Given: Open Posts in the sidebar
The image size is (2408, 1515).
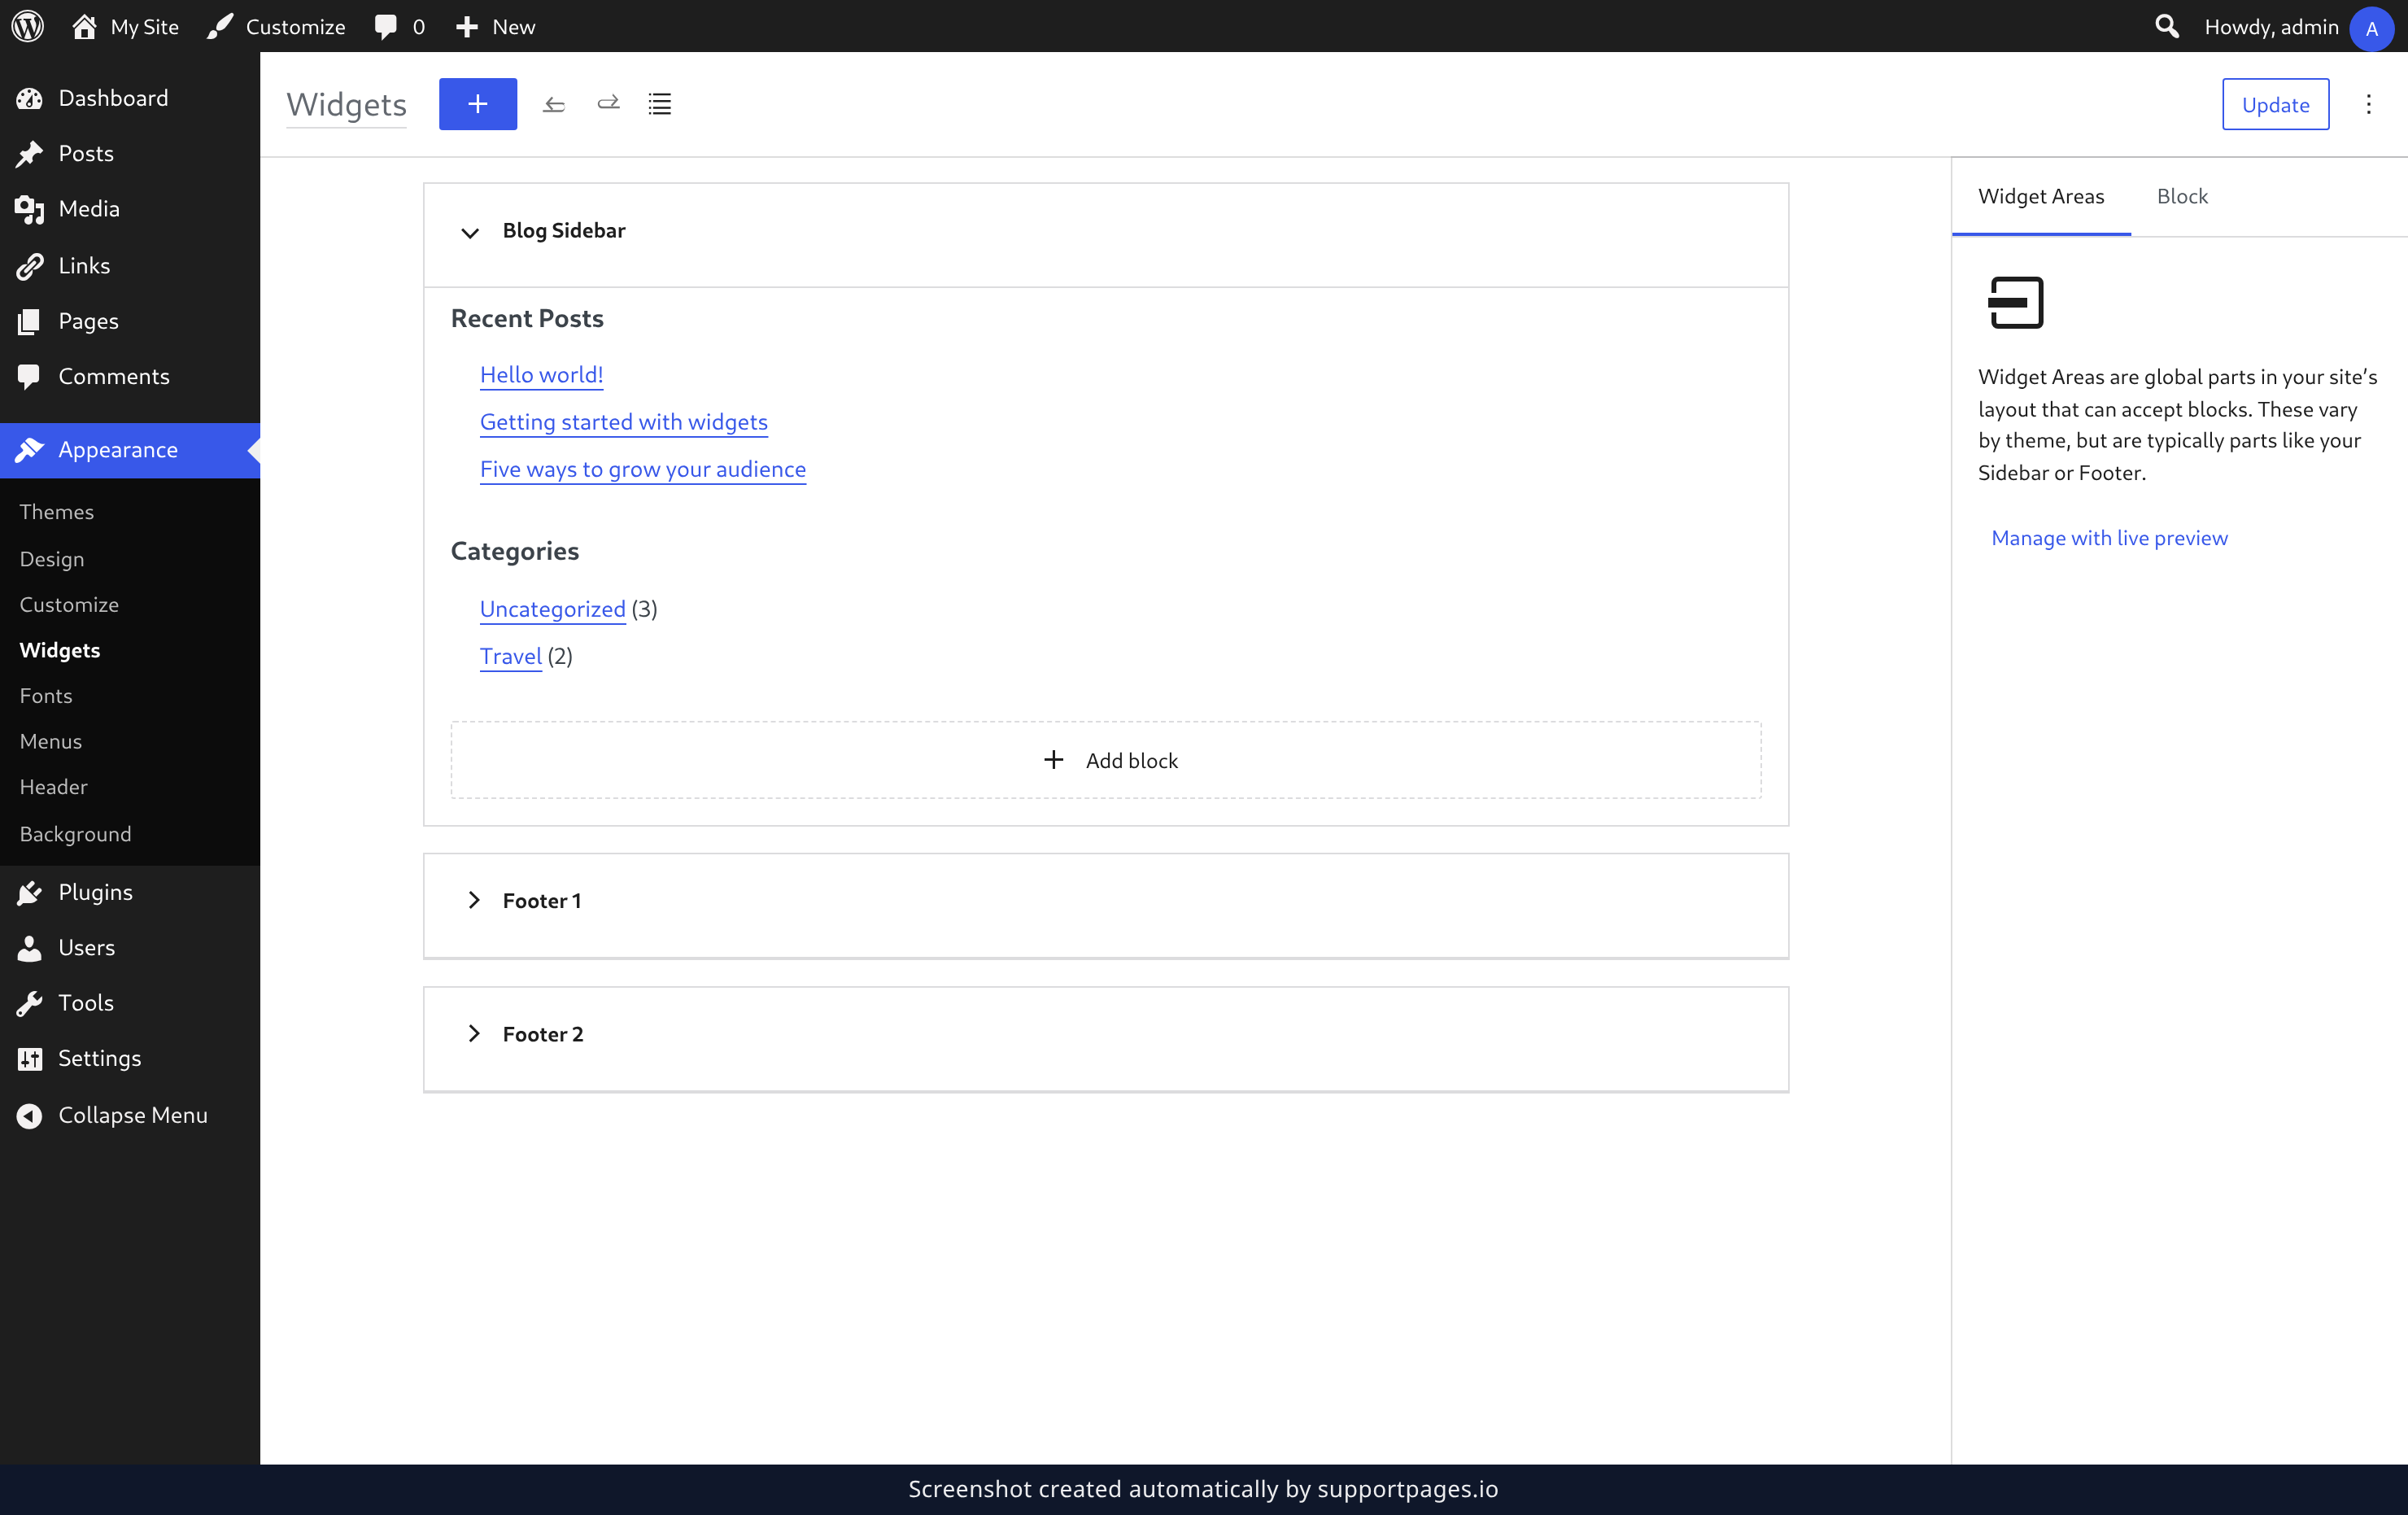Looking at the screenshot, I should pyautogui.click(x=130, y=153).
